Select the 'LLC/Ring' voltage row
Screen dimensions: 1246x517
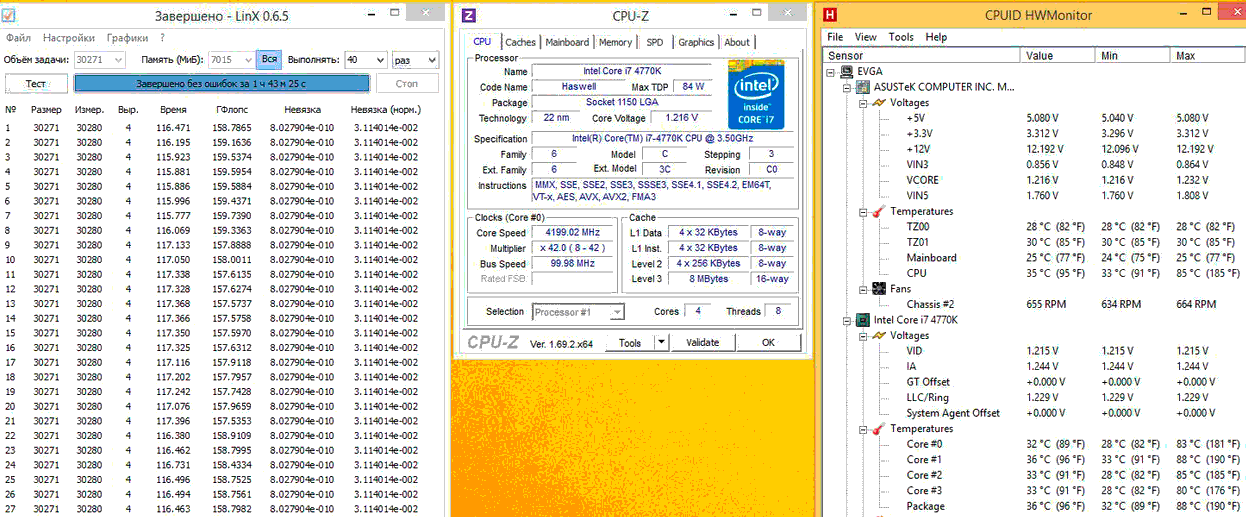[1034, 398]
